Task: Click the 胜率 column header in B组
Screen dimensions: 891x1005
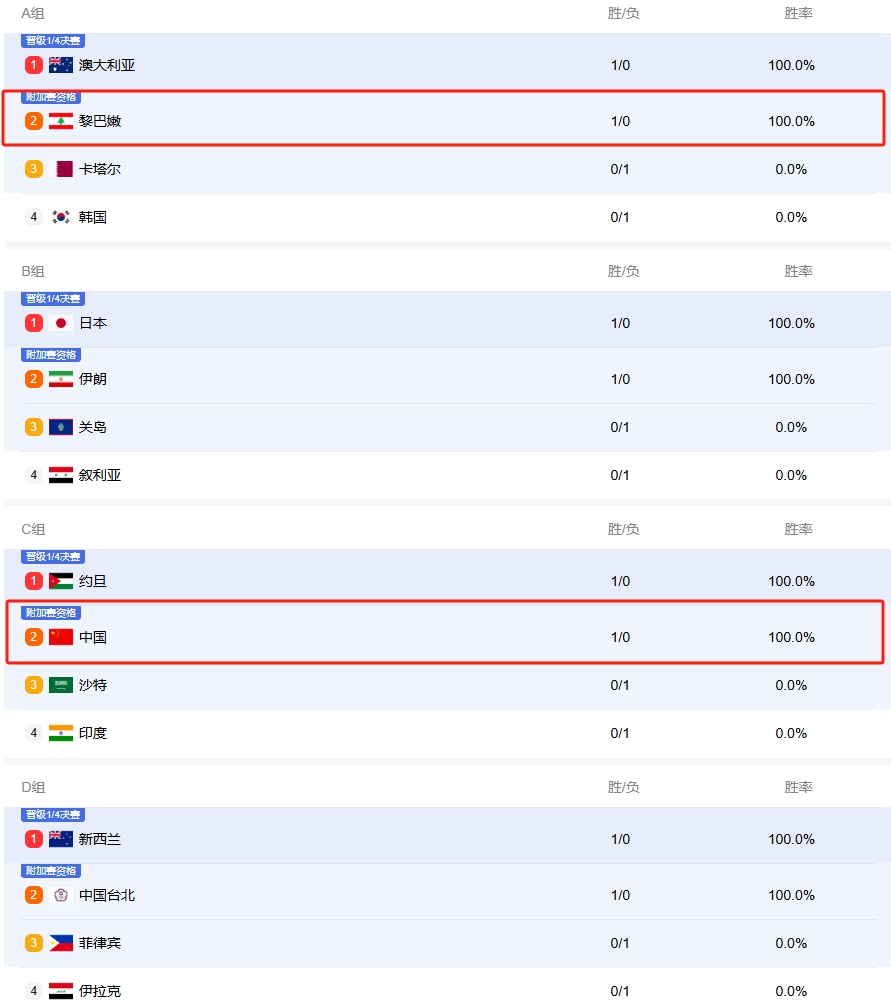Action: point(798,271)
